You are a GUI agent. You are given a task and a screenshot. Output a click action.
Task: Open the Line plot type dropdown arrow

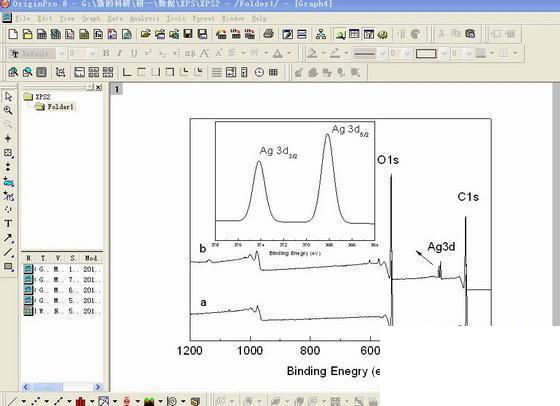24,402
